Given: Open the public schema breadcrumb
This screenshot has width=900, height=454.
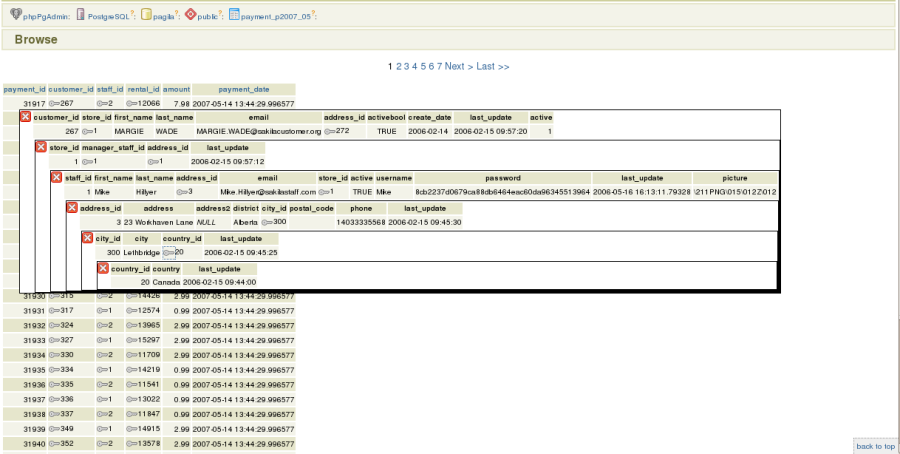Looking at the screenshot, I should pos(206,16).
